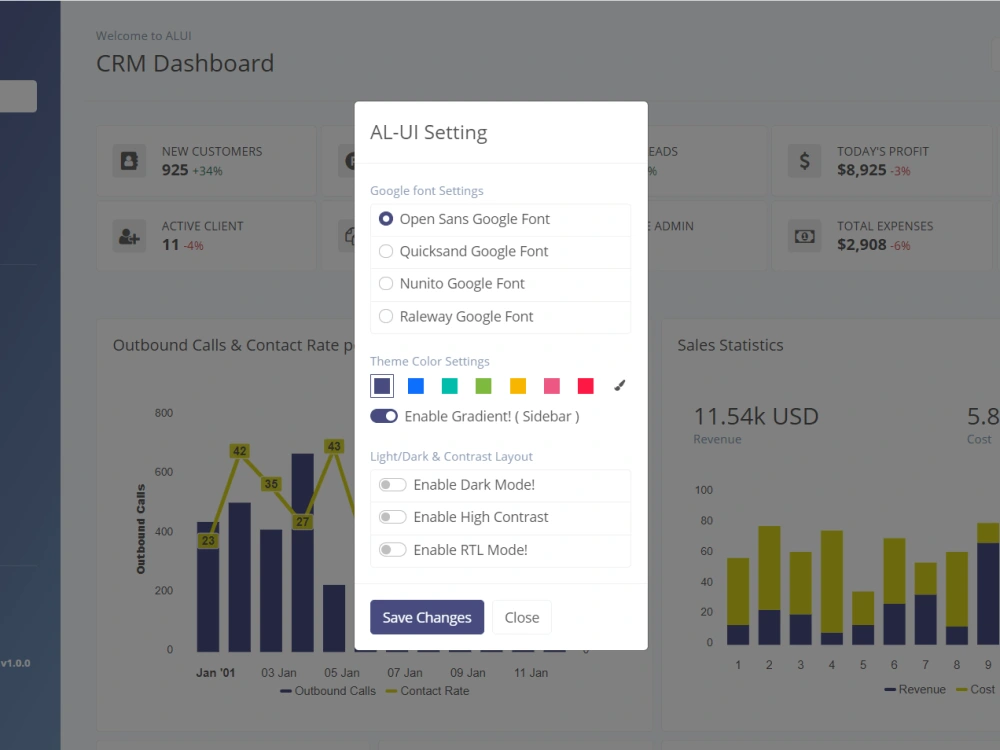
Task: Select the green theme color swatch
Action: [483, 386]
